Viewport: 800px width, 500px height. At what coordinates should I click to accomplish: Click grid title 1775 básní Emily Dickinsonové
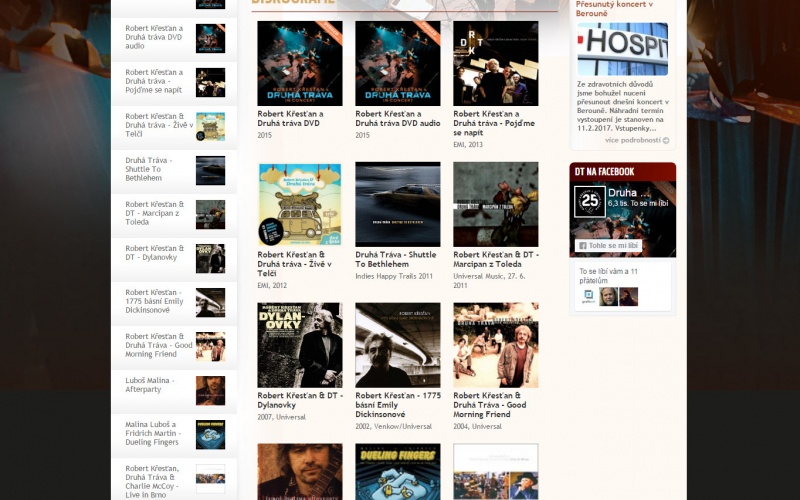point(398,405)
